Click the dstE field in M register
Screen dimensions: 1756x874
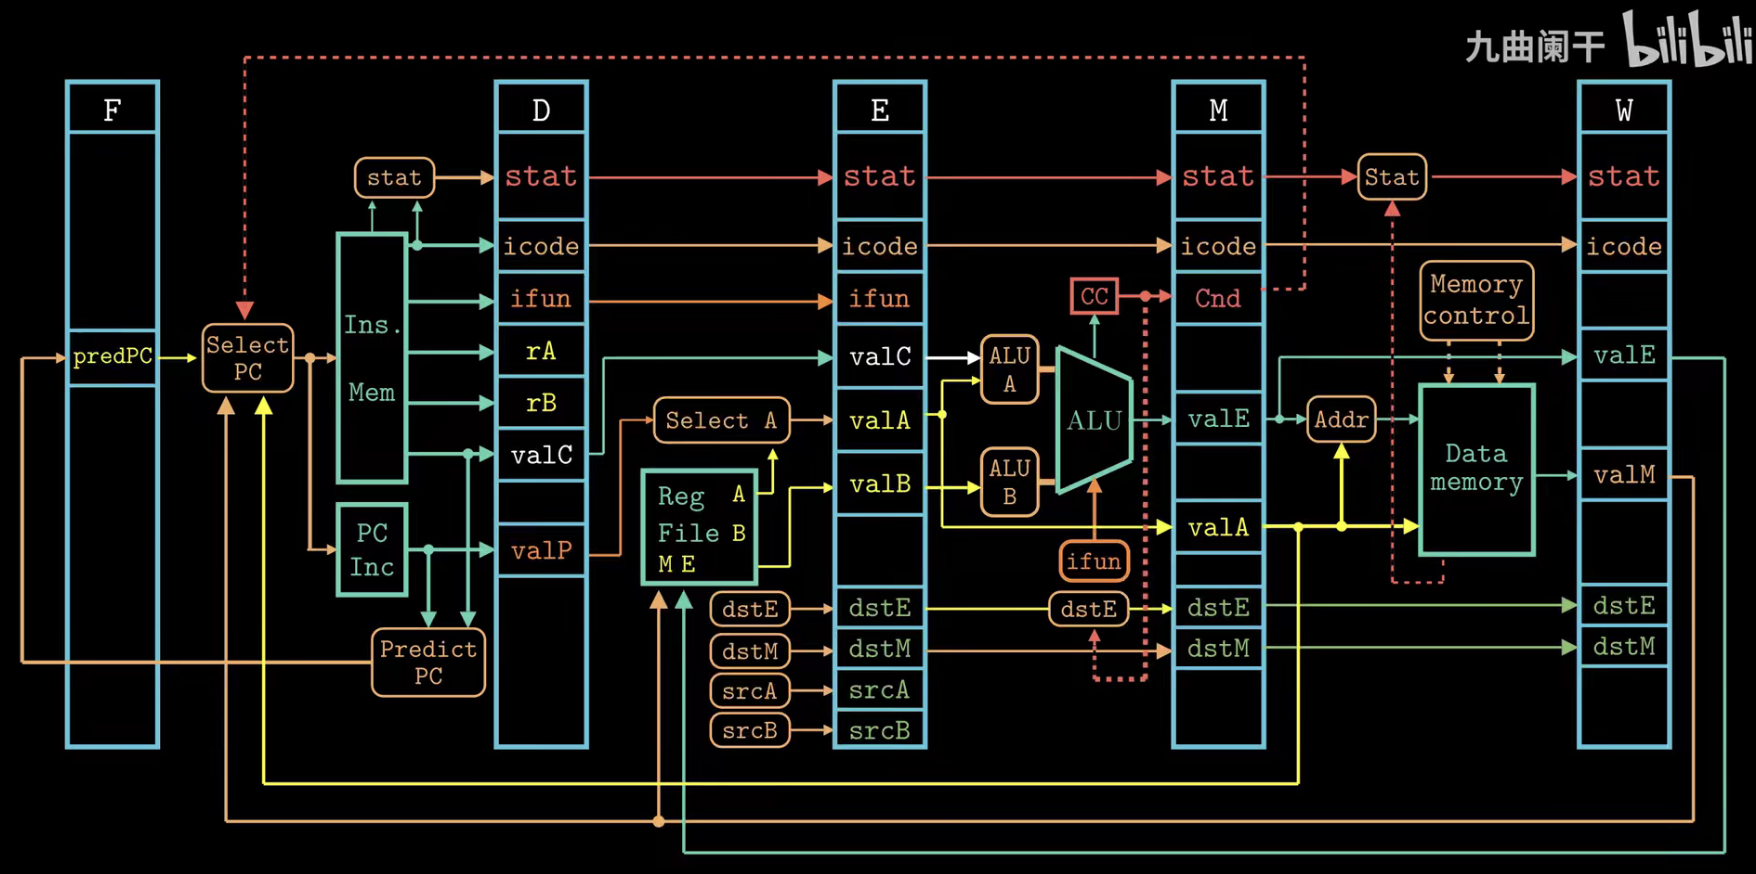[x=1219, y=608]
